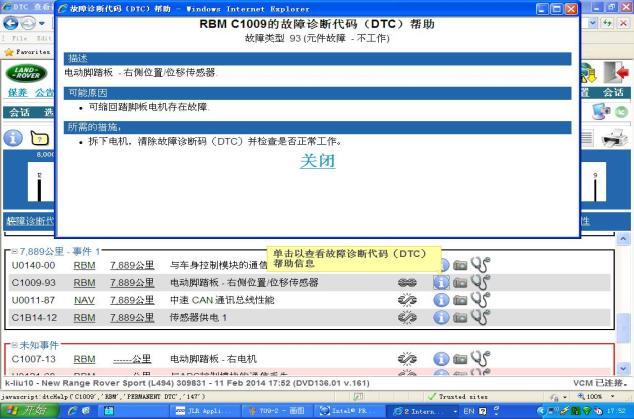This screenshot has width=634, height=419.
Task: Click 7,889公里 link in U0011-87 row
Action: (132, 300)
